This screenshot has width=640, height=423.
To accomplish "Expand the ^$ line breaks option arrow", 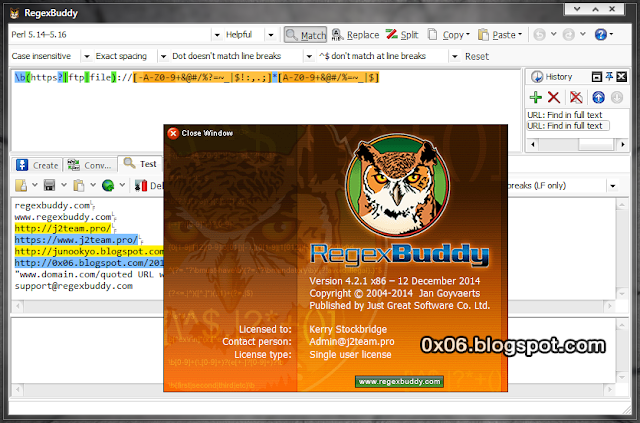I will (454, 56).
